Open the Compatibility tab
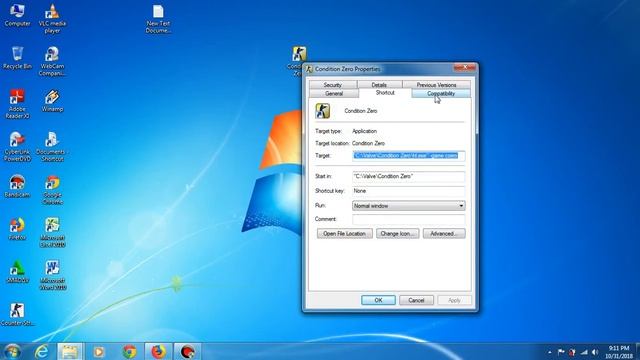The width and height of the screenshot is (640, 360). (x=441, y=93)
